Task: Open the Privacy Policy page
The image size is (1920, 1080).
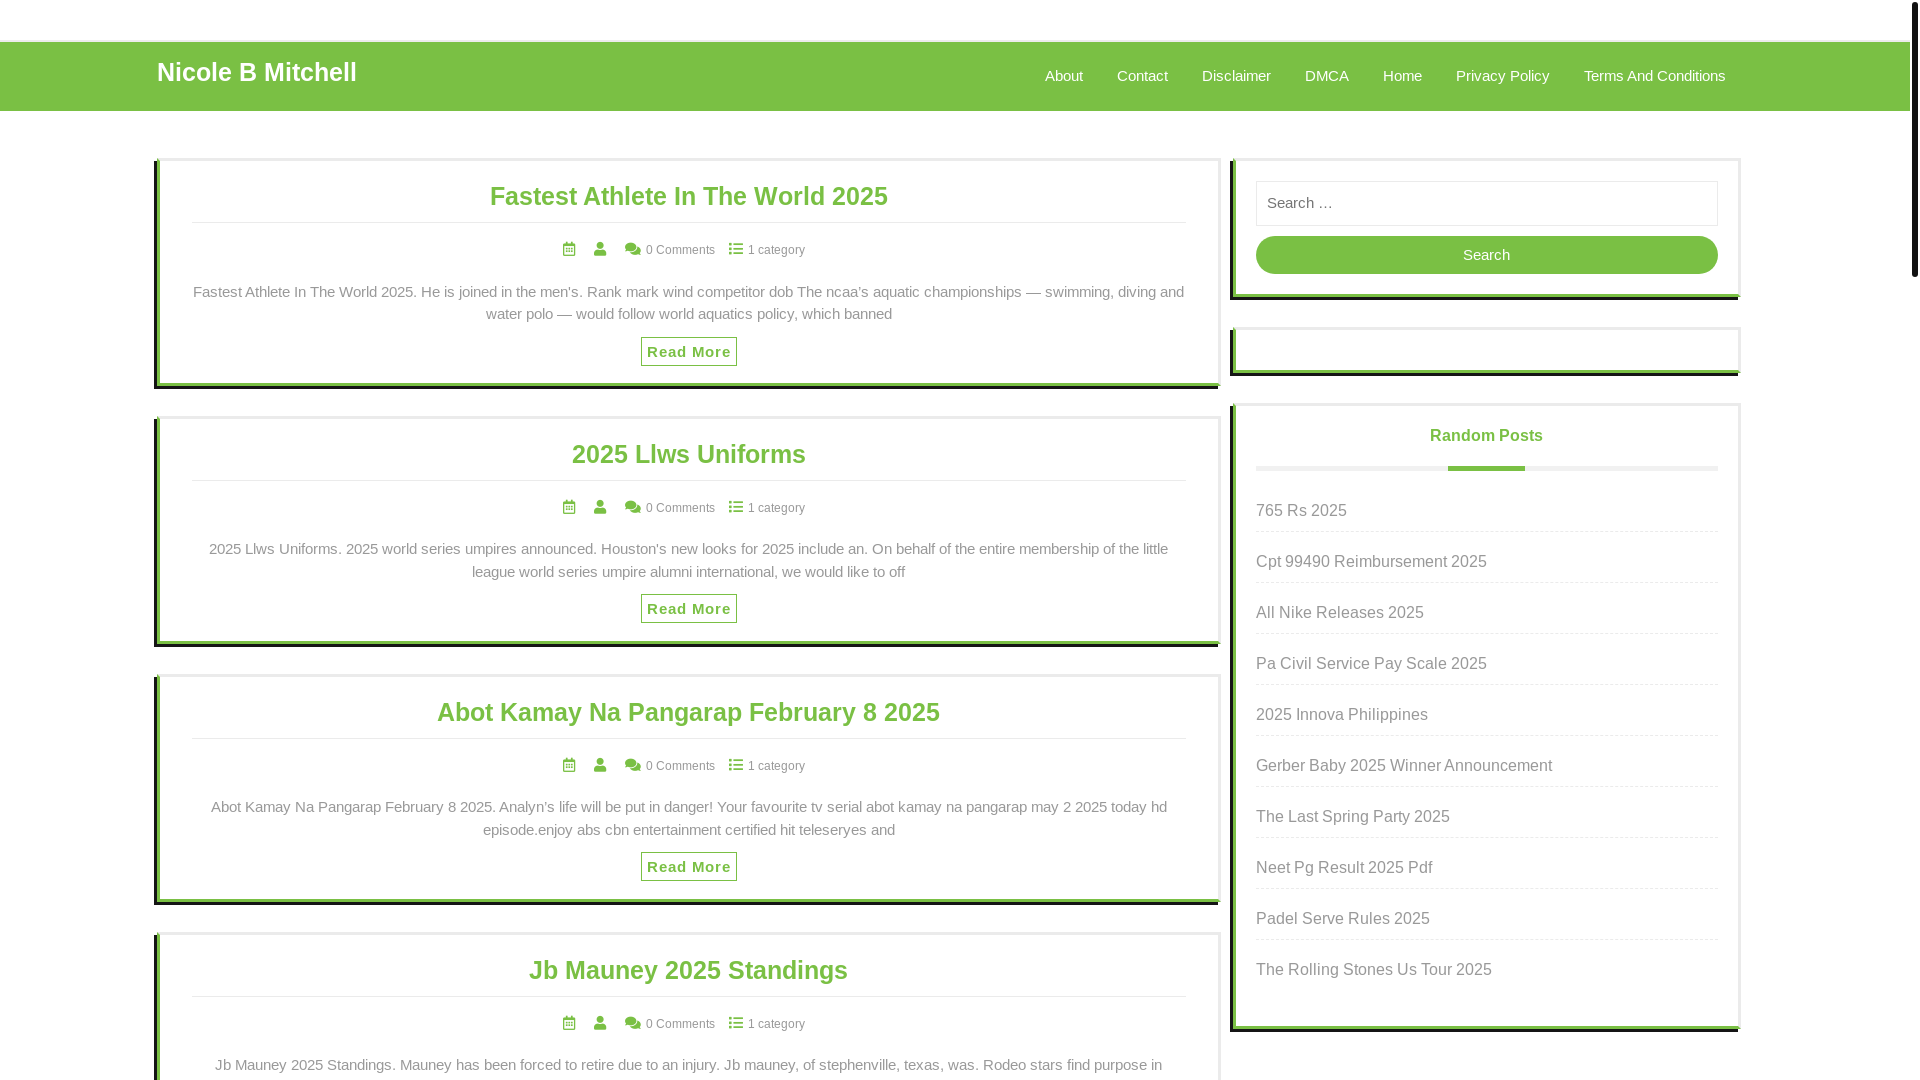Action: (1502, 76)
